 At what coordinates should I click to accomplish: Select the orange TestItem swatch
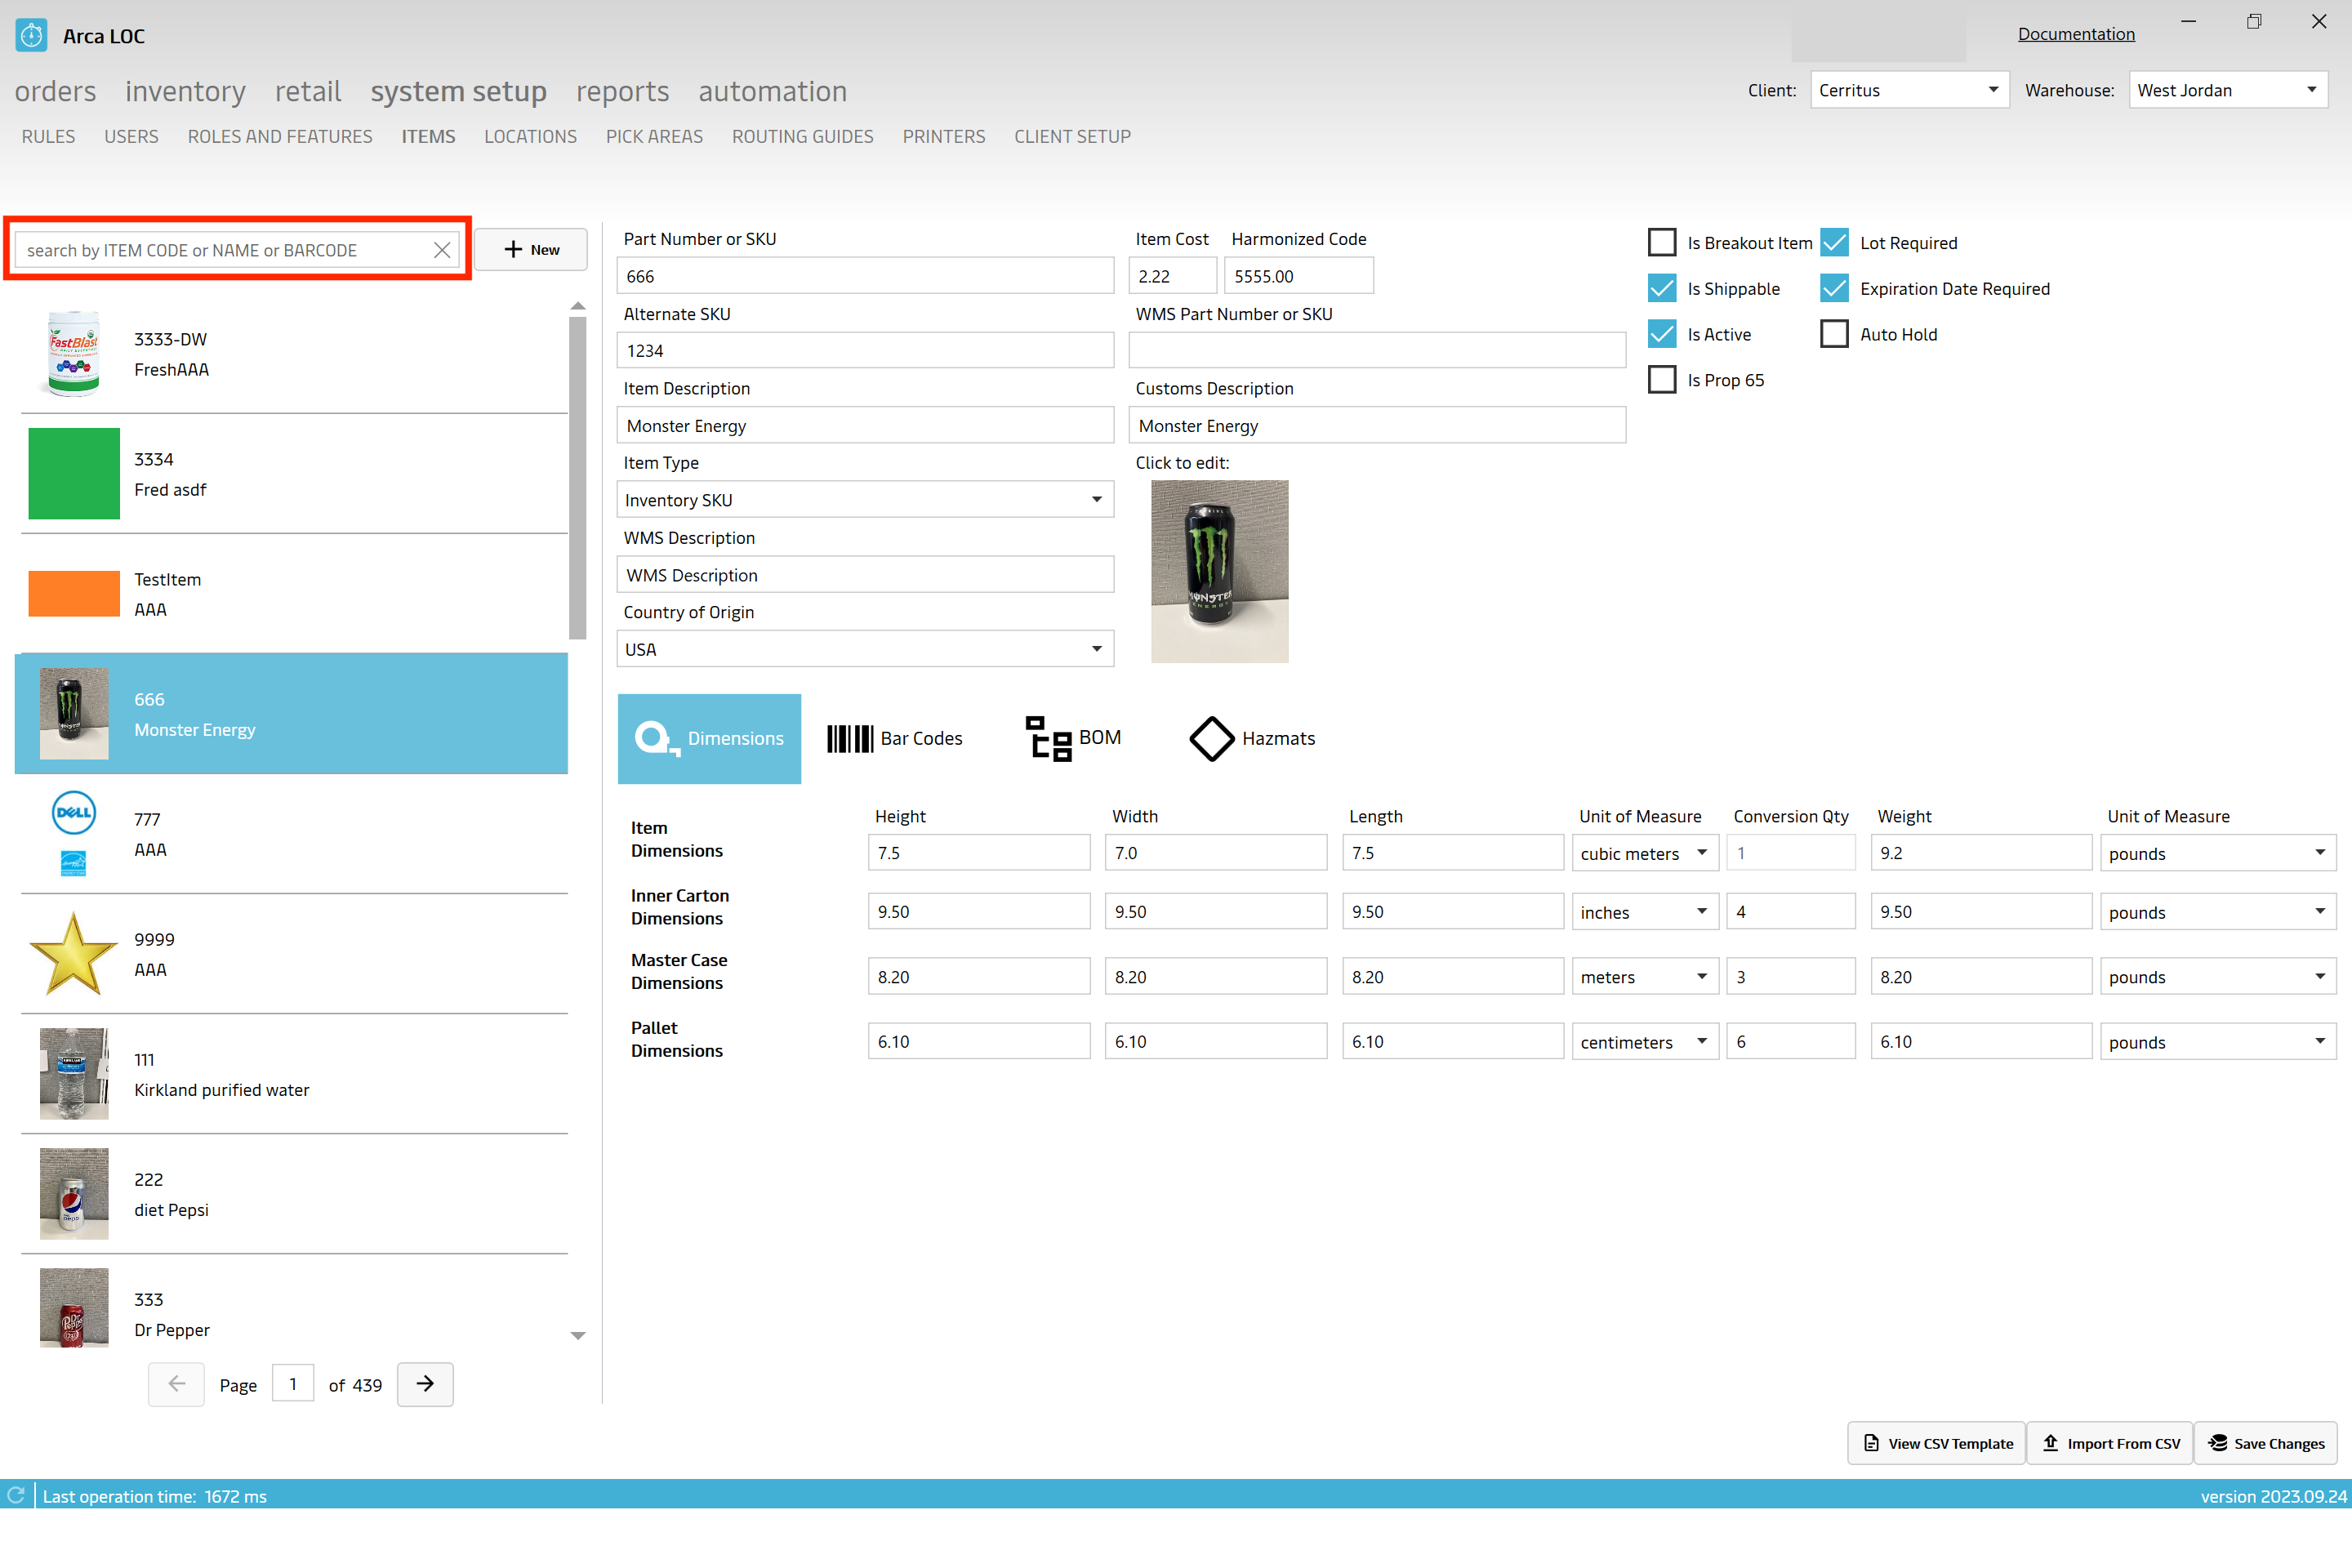click(74, 594)
